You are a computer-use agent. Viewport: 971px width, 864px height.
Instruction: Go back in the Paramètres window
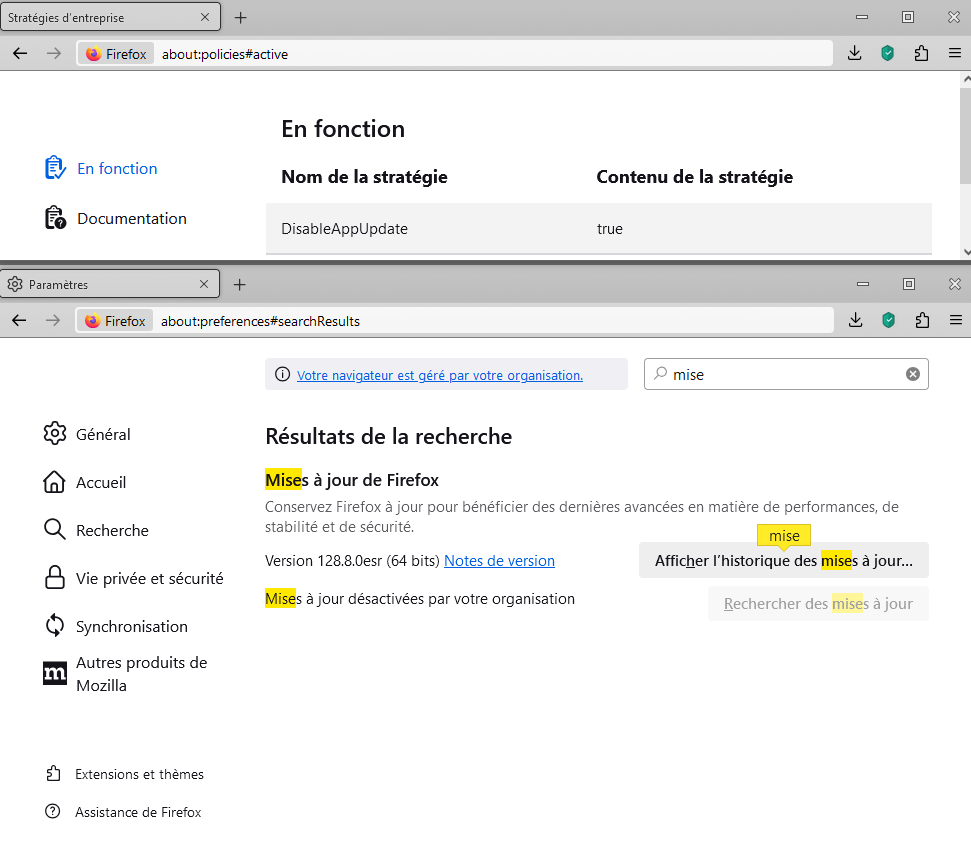[x=19, y=320]
